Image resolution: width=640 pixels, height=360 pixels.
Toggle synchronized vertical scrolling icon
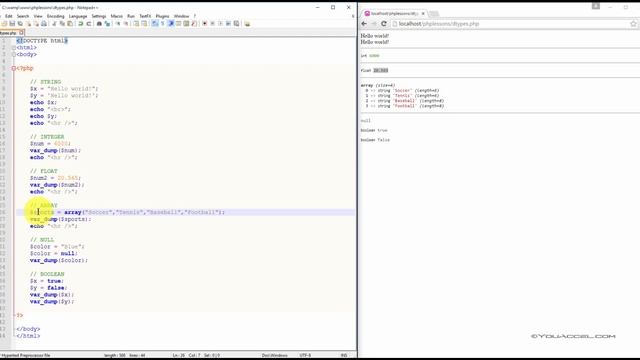click(136, 24)
